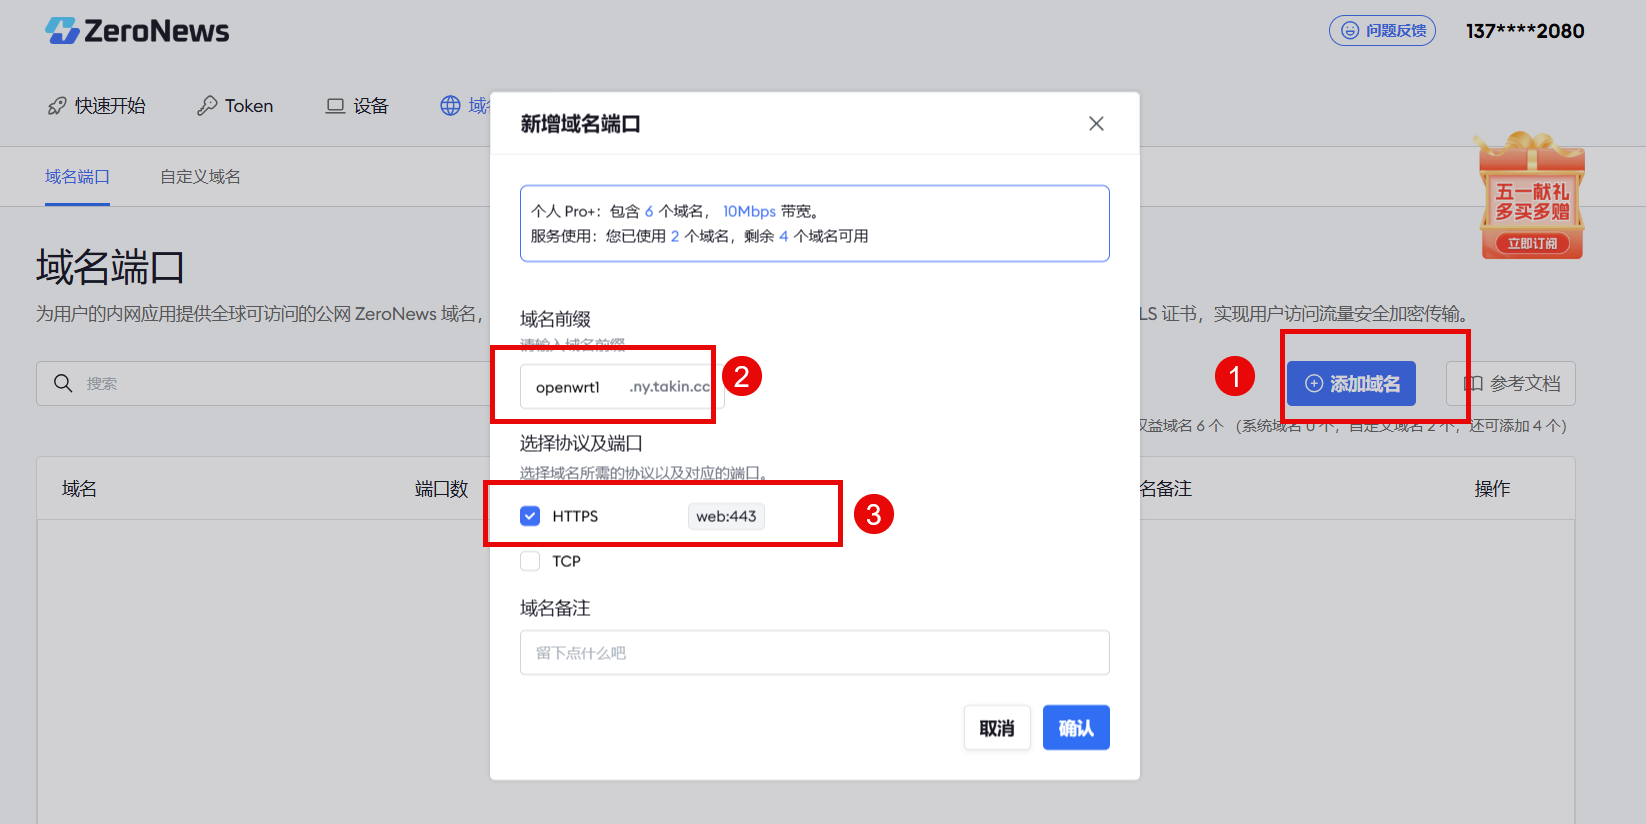Click the smiley icon in 问题反馈
Image resolution: width=1646 pixels, height=824 pixels.
(1350, 31)
